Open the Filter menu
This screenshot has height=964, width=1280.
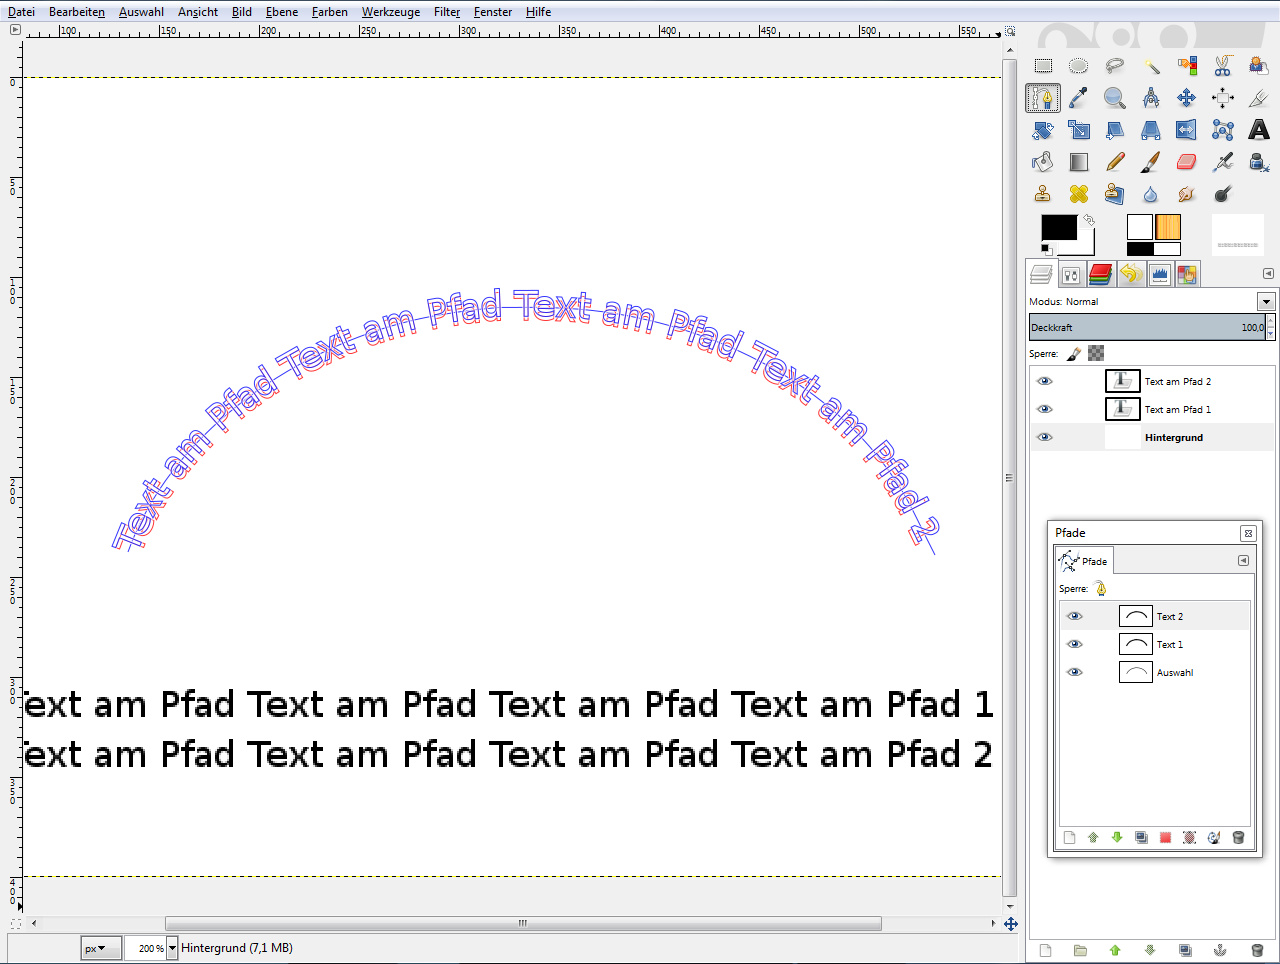pos(447,12)
